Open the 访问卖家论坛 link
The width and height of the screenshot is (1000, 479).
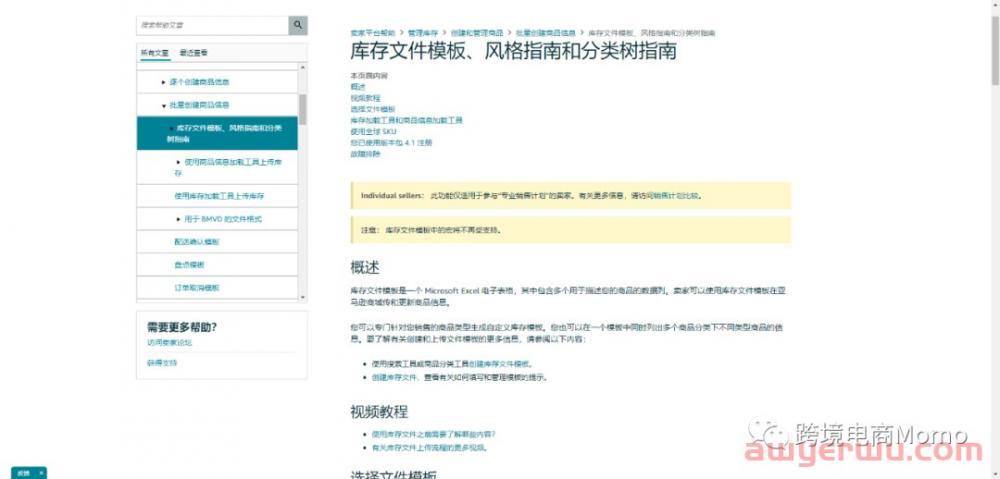(x=170, y=343)
